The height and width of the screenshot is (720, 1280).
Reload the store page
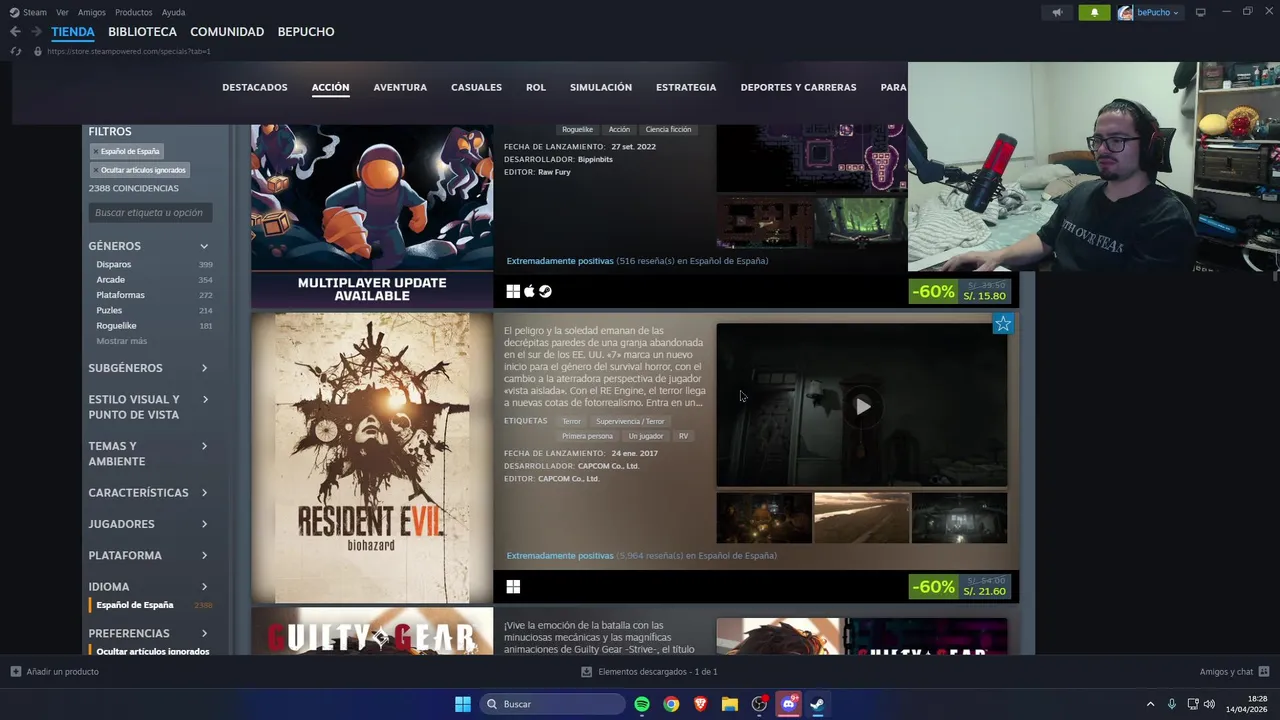pyautogui.click(x=15, y=51)
